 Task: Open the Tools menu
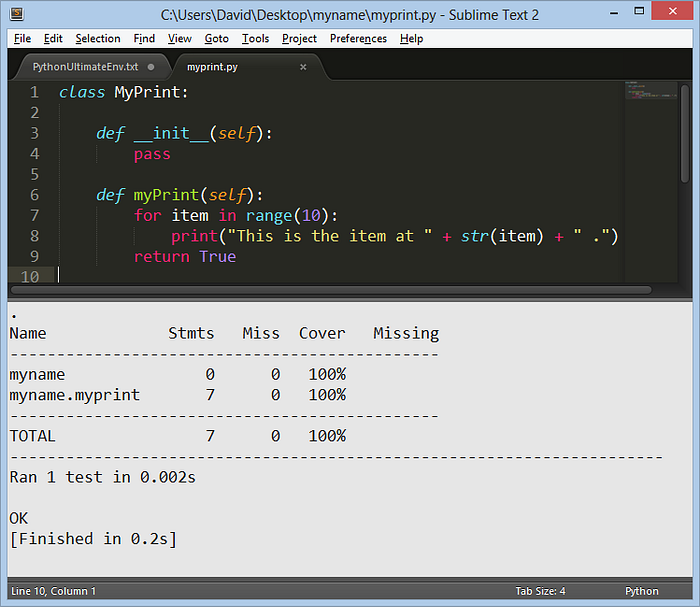255,39
